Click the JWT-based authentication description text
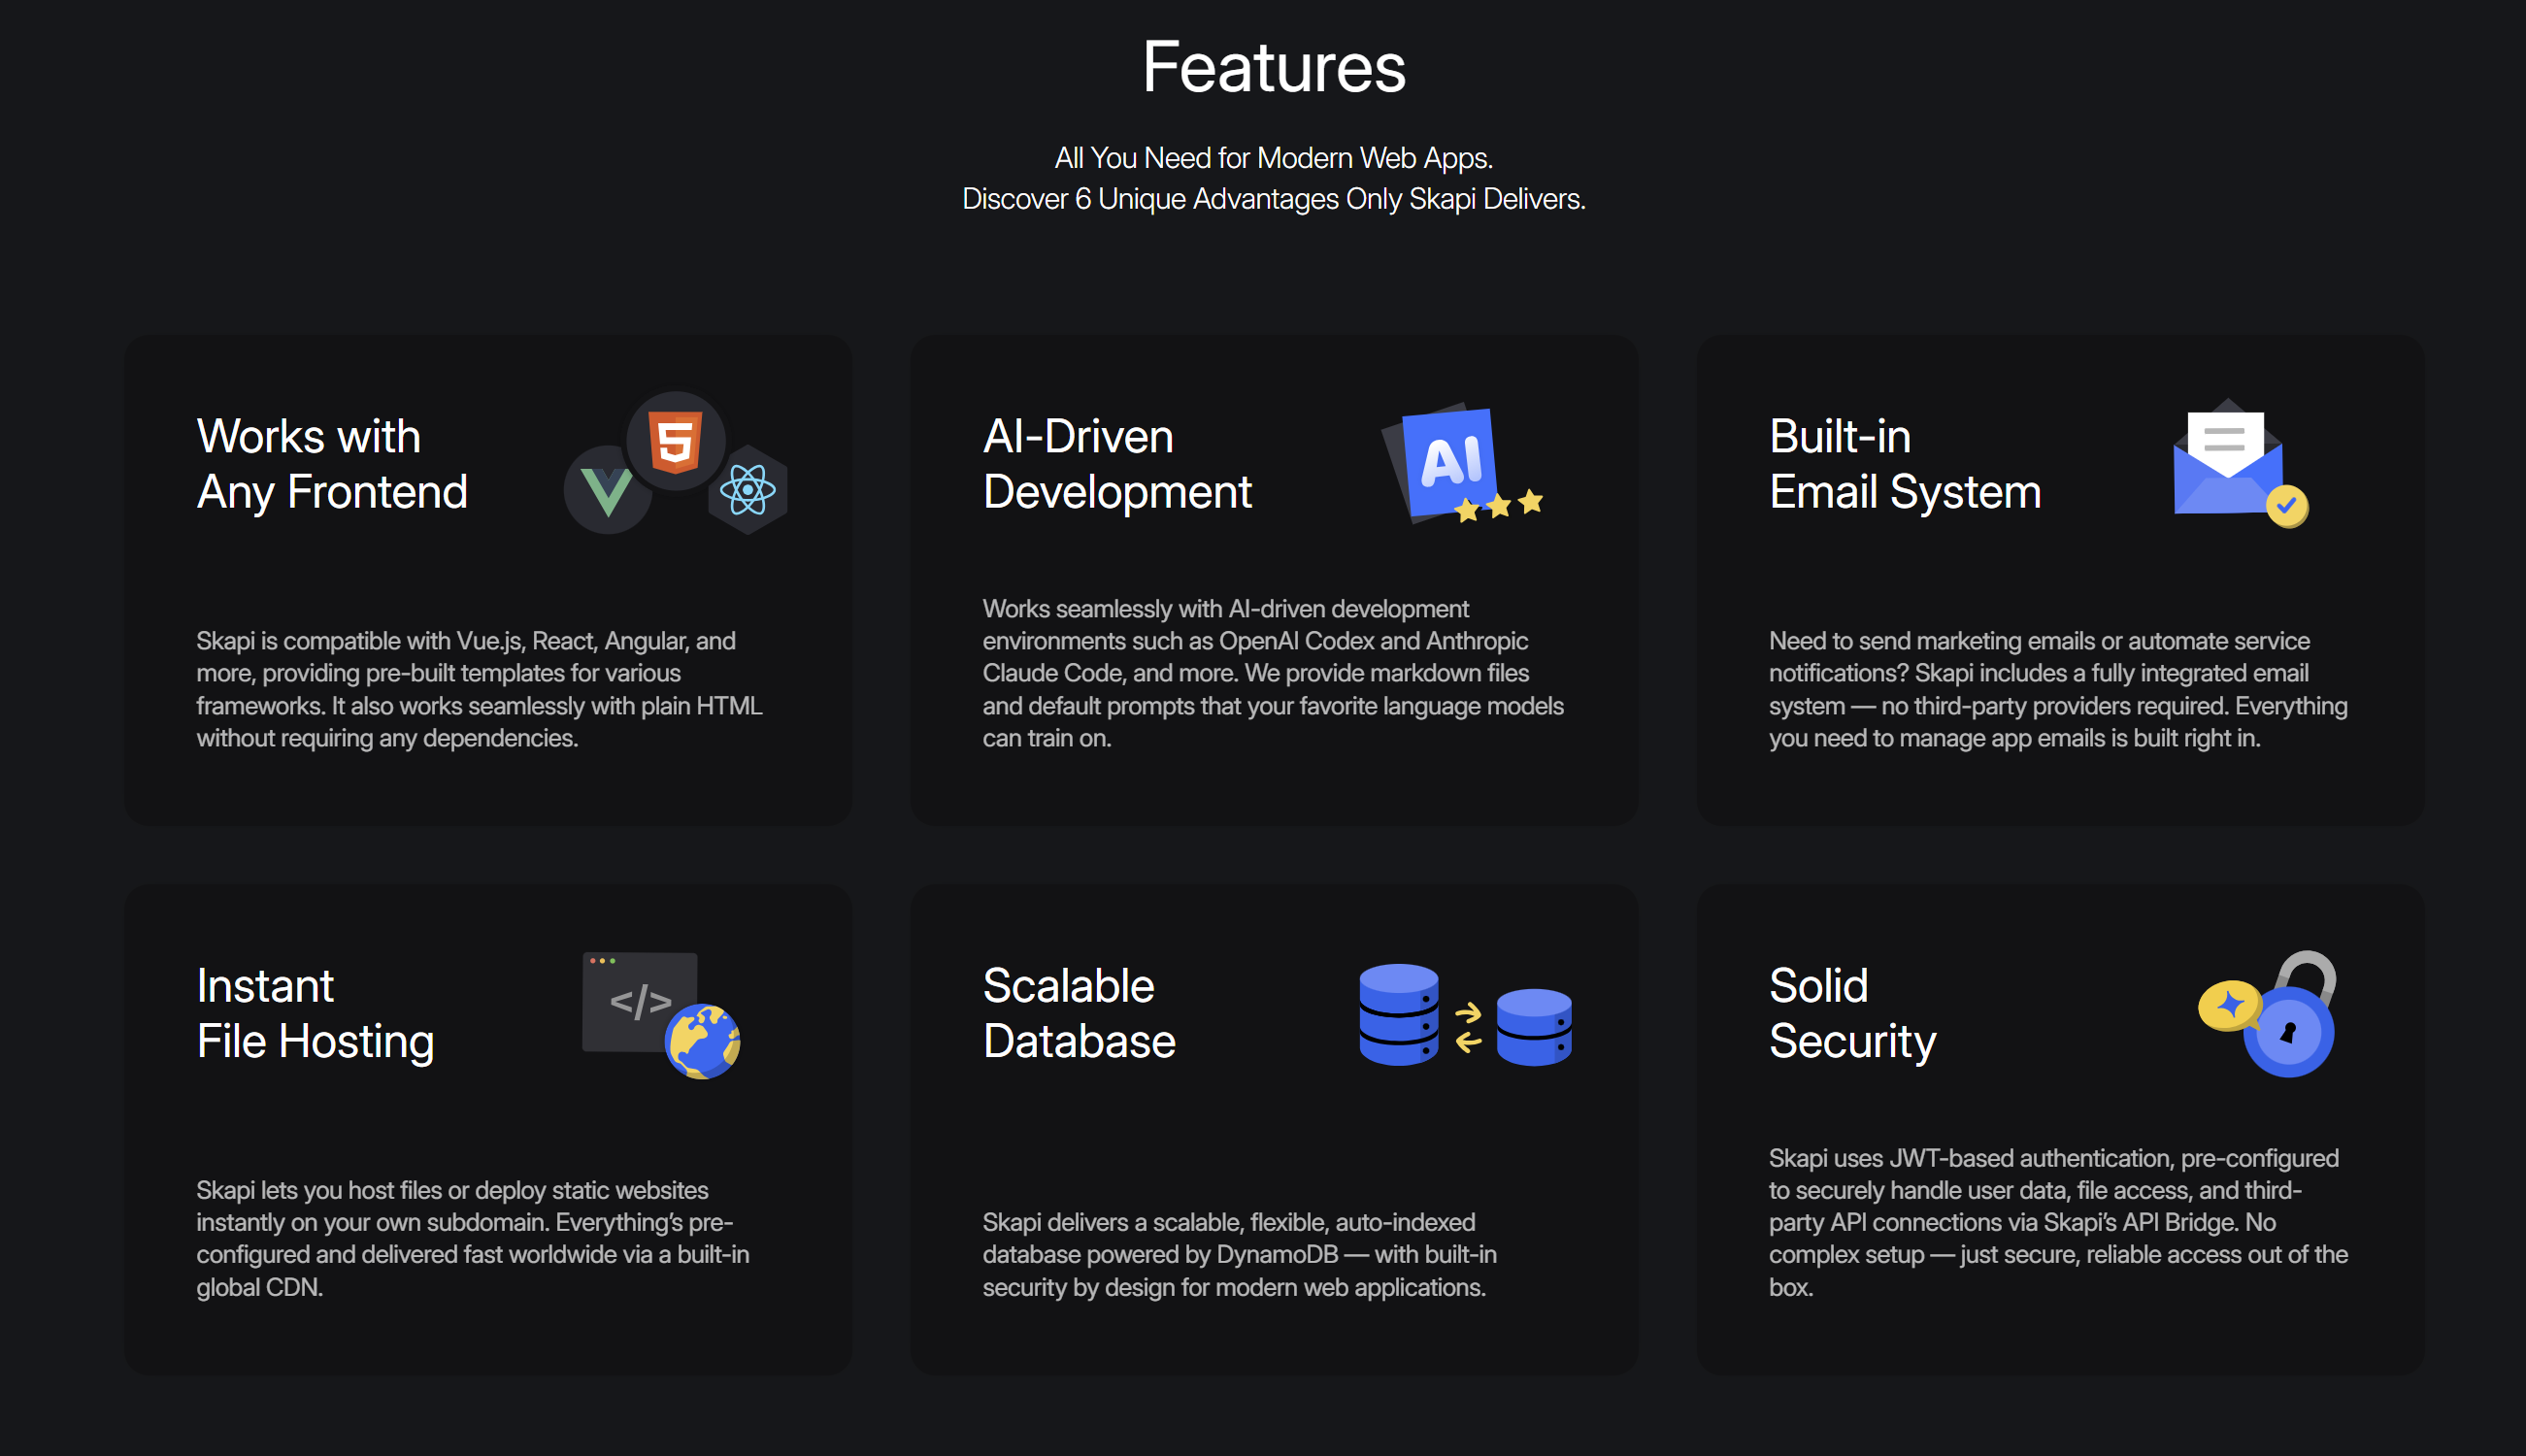The image size is (2526, 1456). (x=2057, y=1222)
